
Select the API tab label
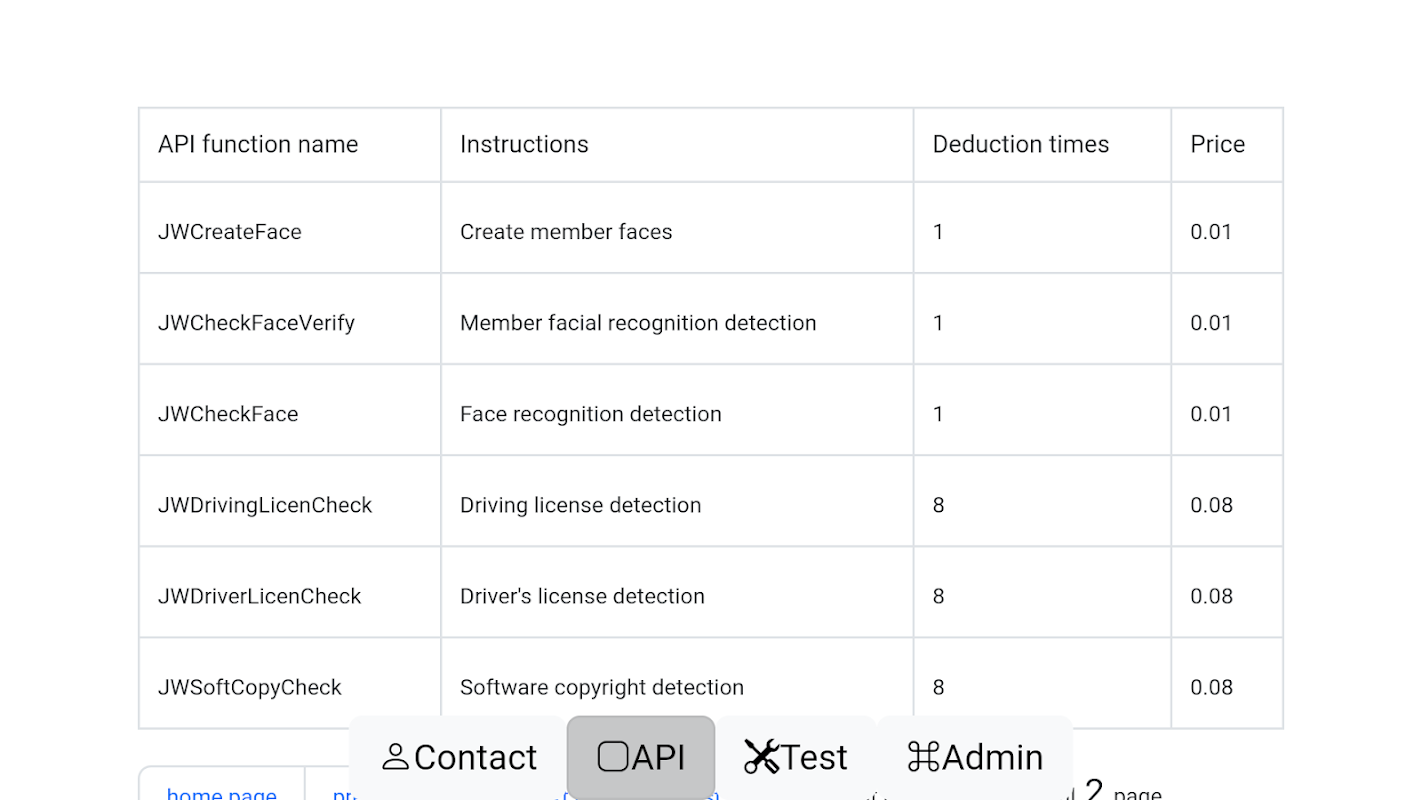point(658,757)
